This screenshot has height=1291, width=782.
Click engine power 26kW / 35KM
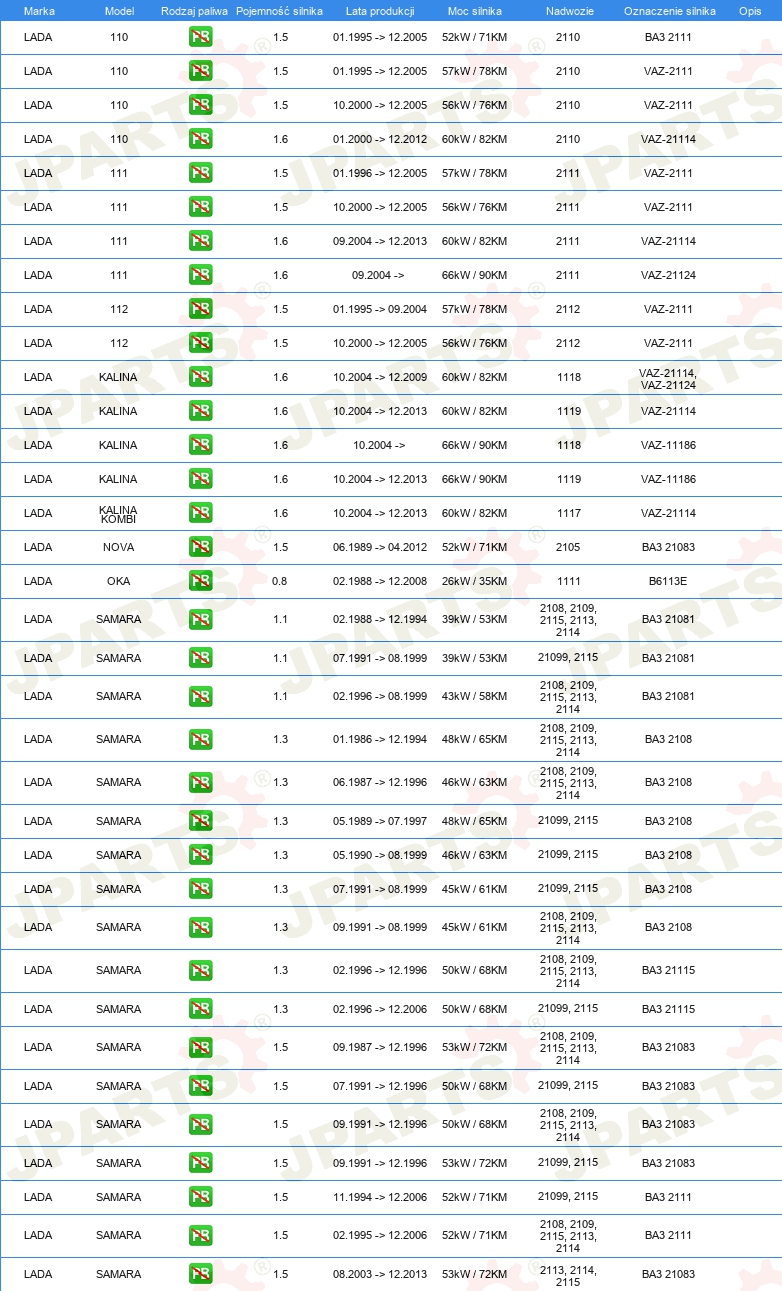[475, 582]
